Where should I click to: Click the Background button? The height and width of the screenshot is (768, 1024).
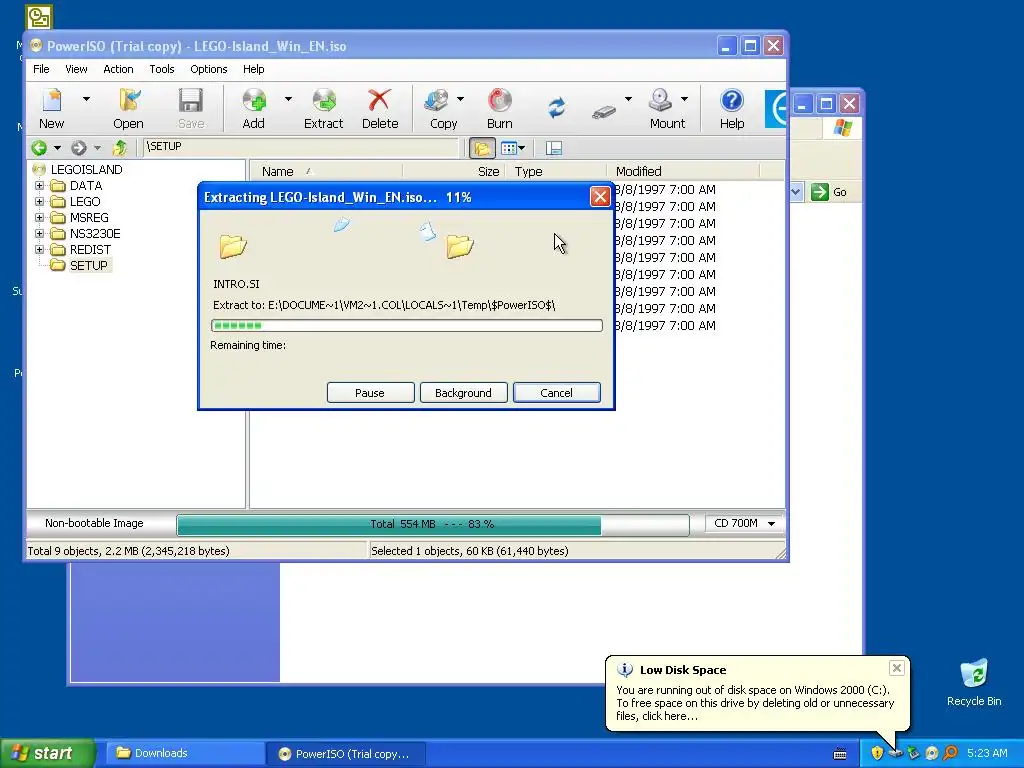[464, 392]
